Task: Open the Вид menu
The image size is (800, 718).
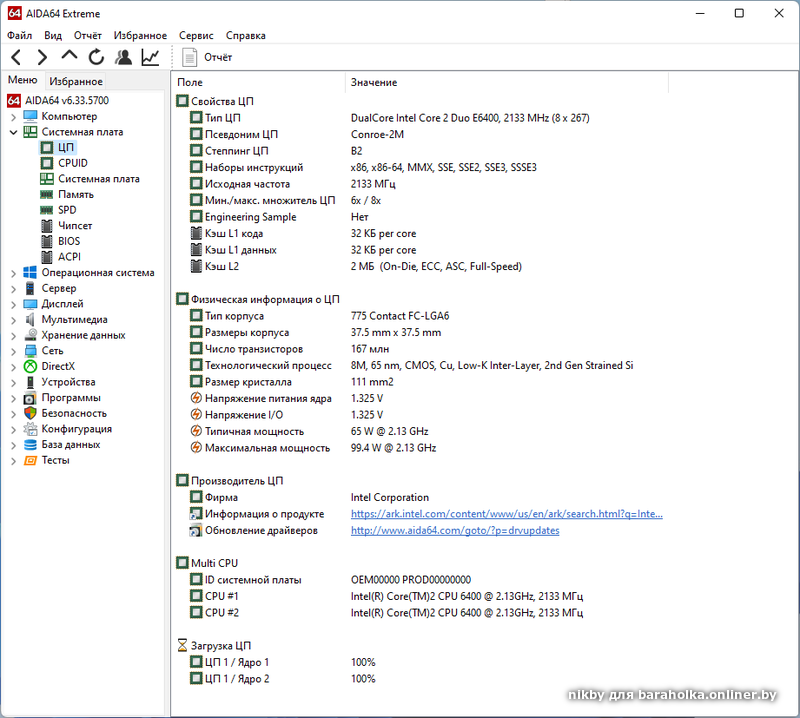Action: coord(53,35)
